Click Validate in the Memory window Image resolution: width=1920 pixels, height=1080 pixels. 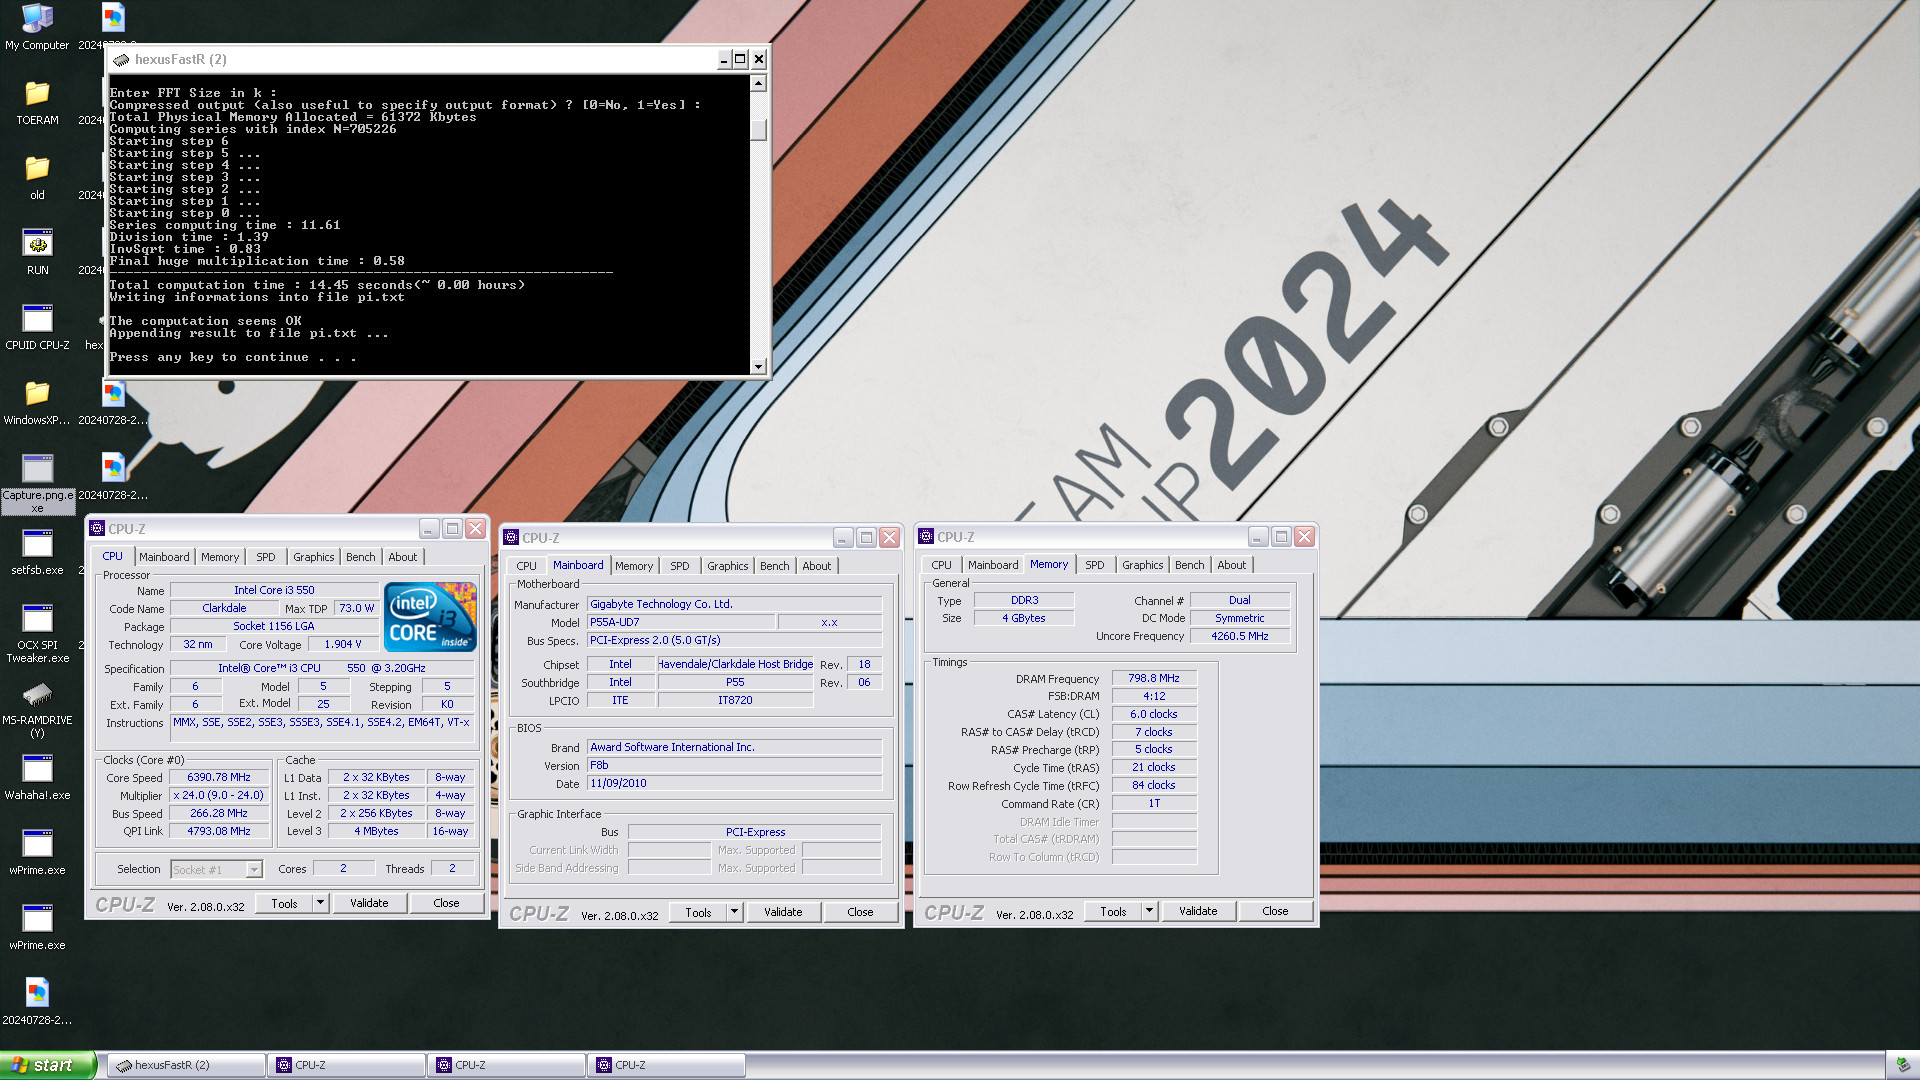[x=1198, y=911]
